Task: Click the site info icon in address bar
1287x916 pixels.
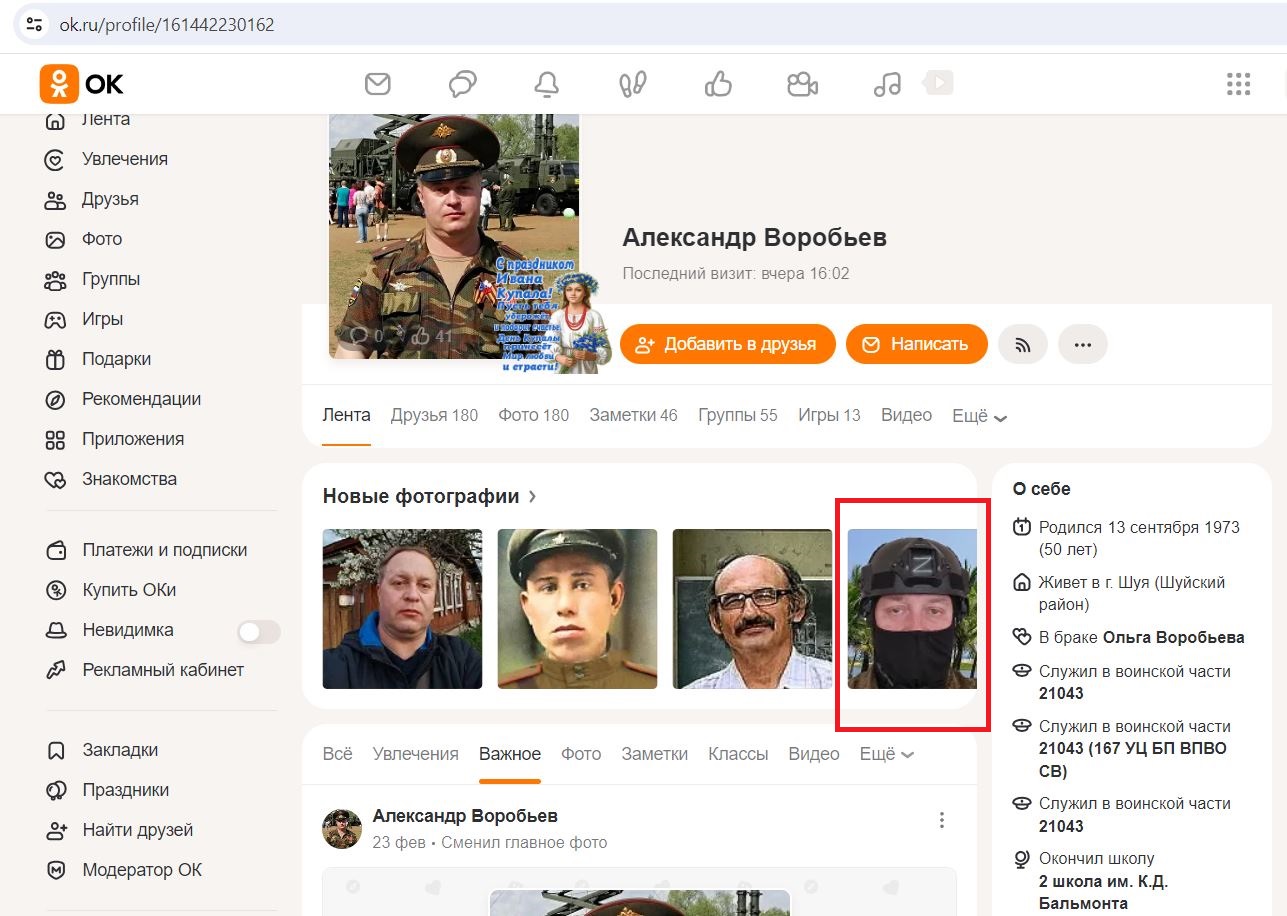Action: (34, 24)
